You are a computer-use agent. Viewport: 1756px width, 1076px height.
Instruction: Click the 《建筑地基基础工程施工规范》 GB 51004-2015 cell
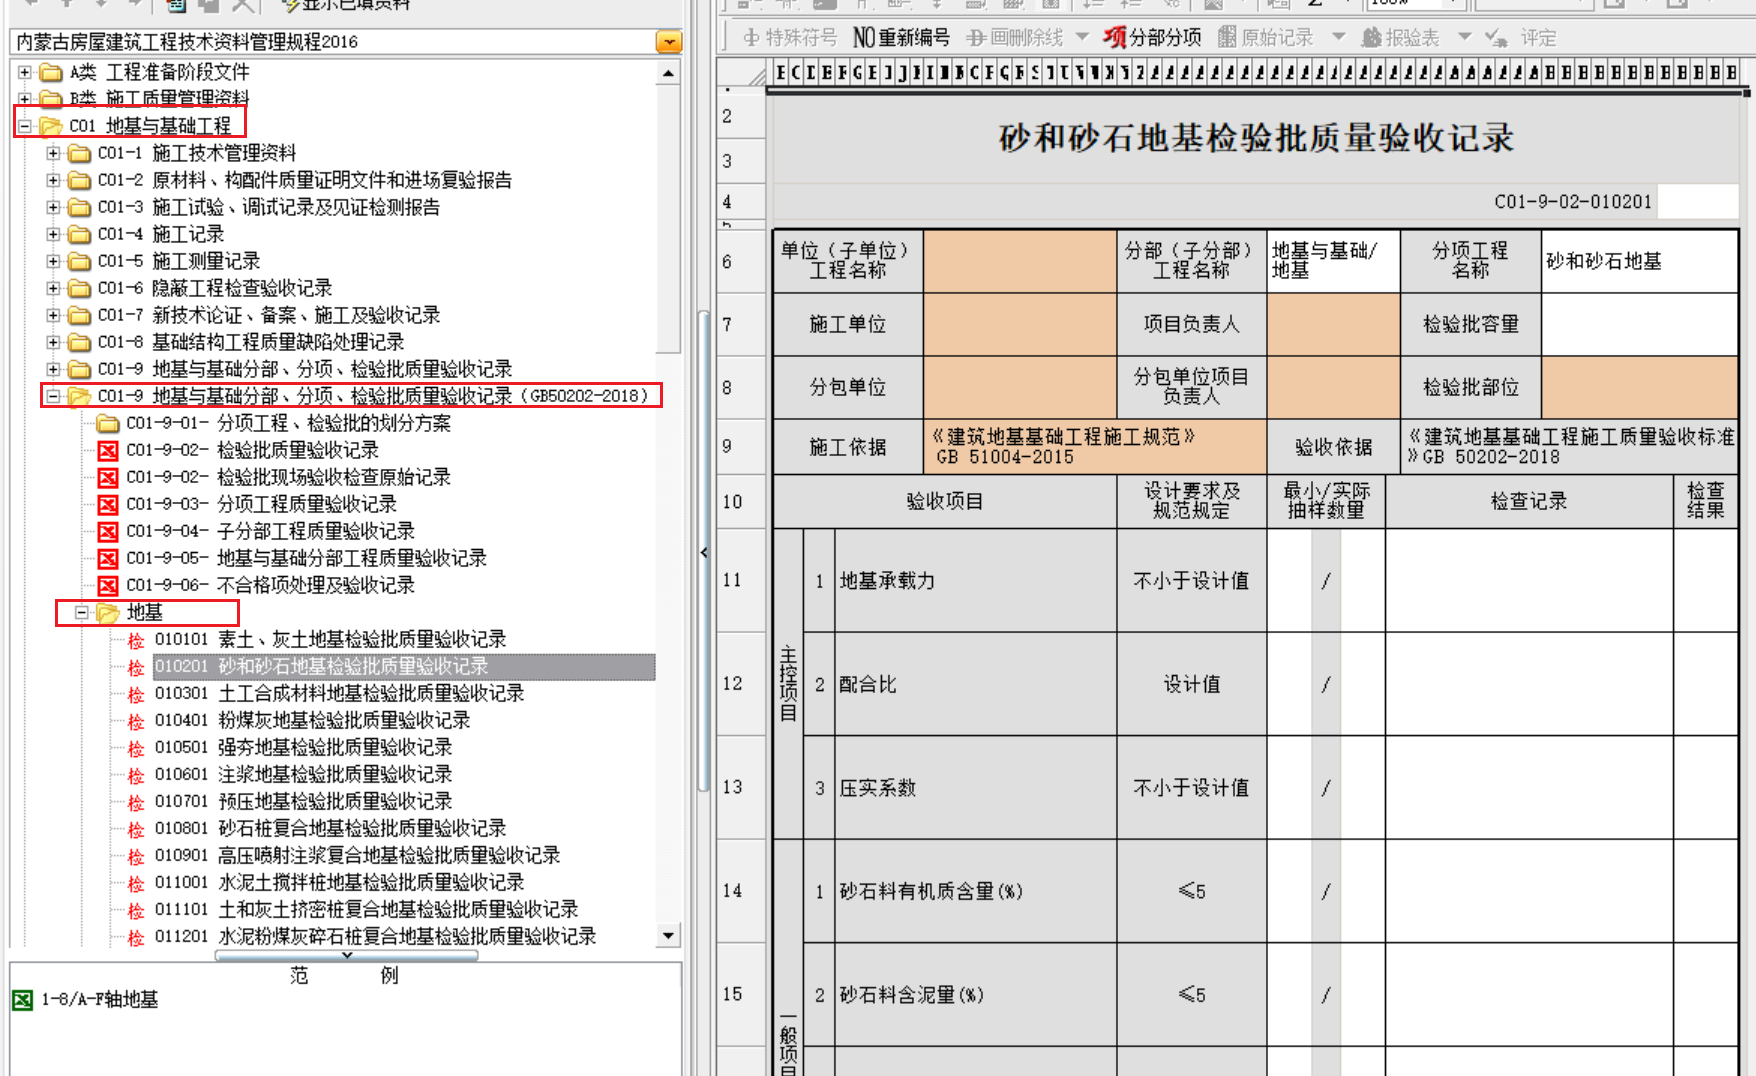point(1095,447)
